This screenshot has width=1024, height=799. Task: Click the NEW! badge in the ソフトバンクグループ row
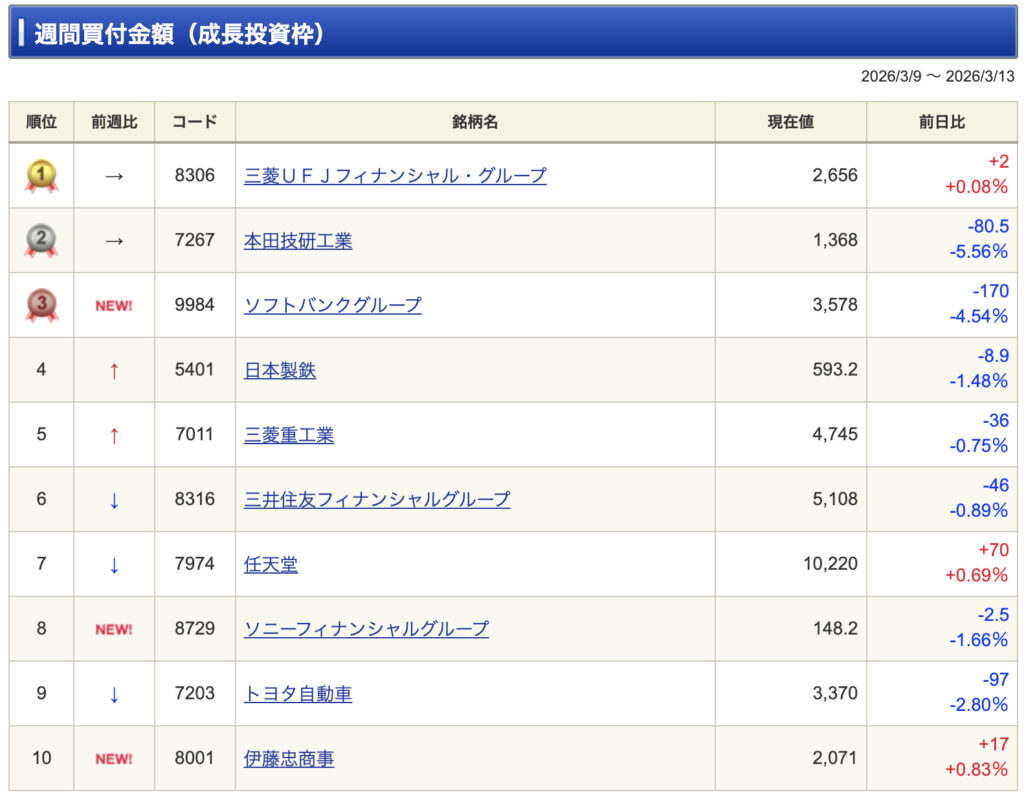pos(114,306)
